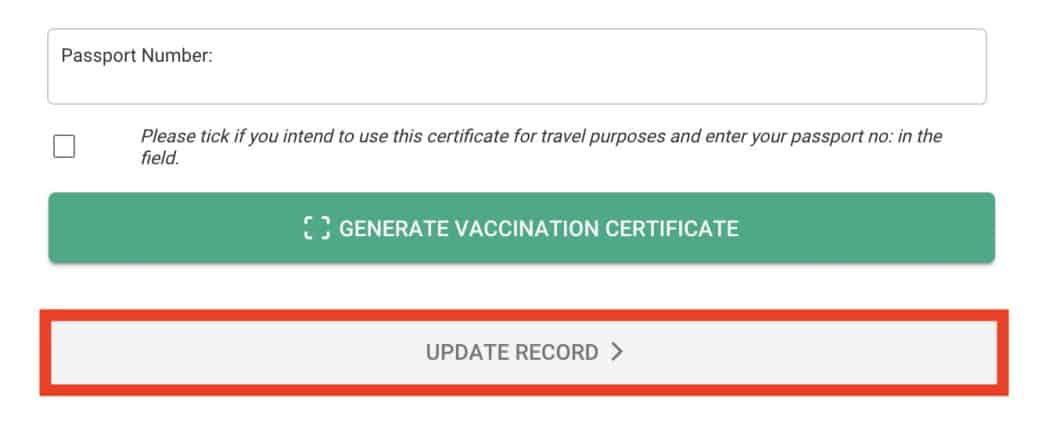
Task: Enable the certificate-for-travel checkbox
Action: [x=64, y=147]
